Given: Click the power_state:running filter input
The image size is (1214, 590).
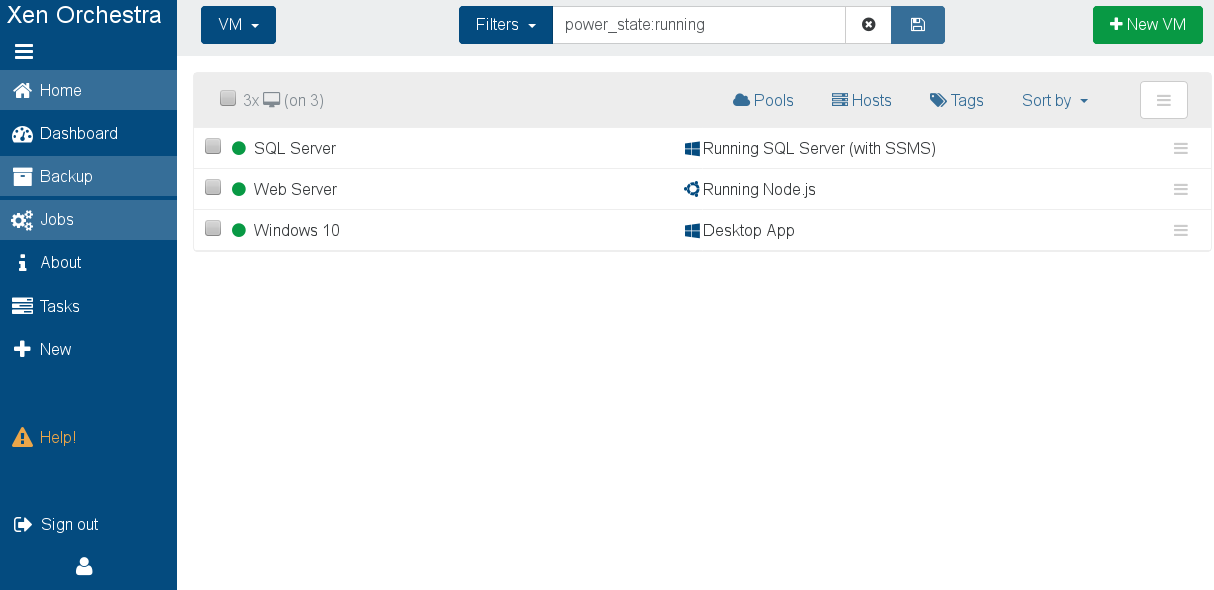Looking at the screenshot, I should pos(699,25).
